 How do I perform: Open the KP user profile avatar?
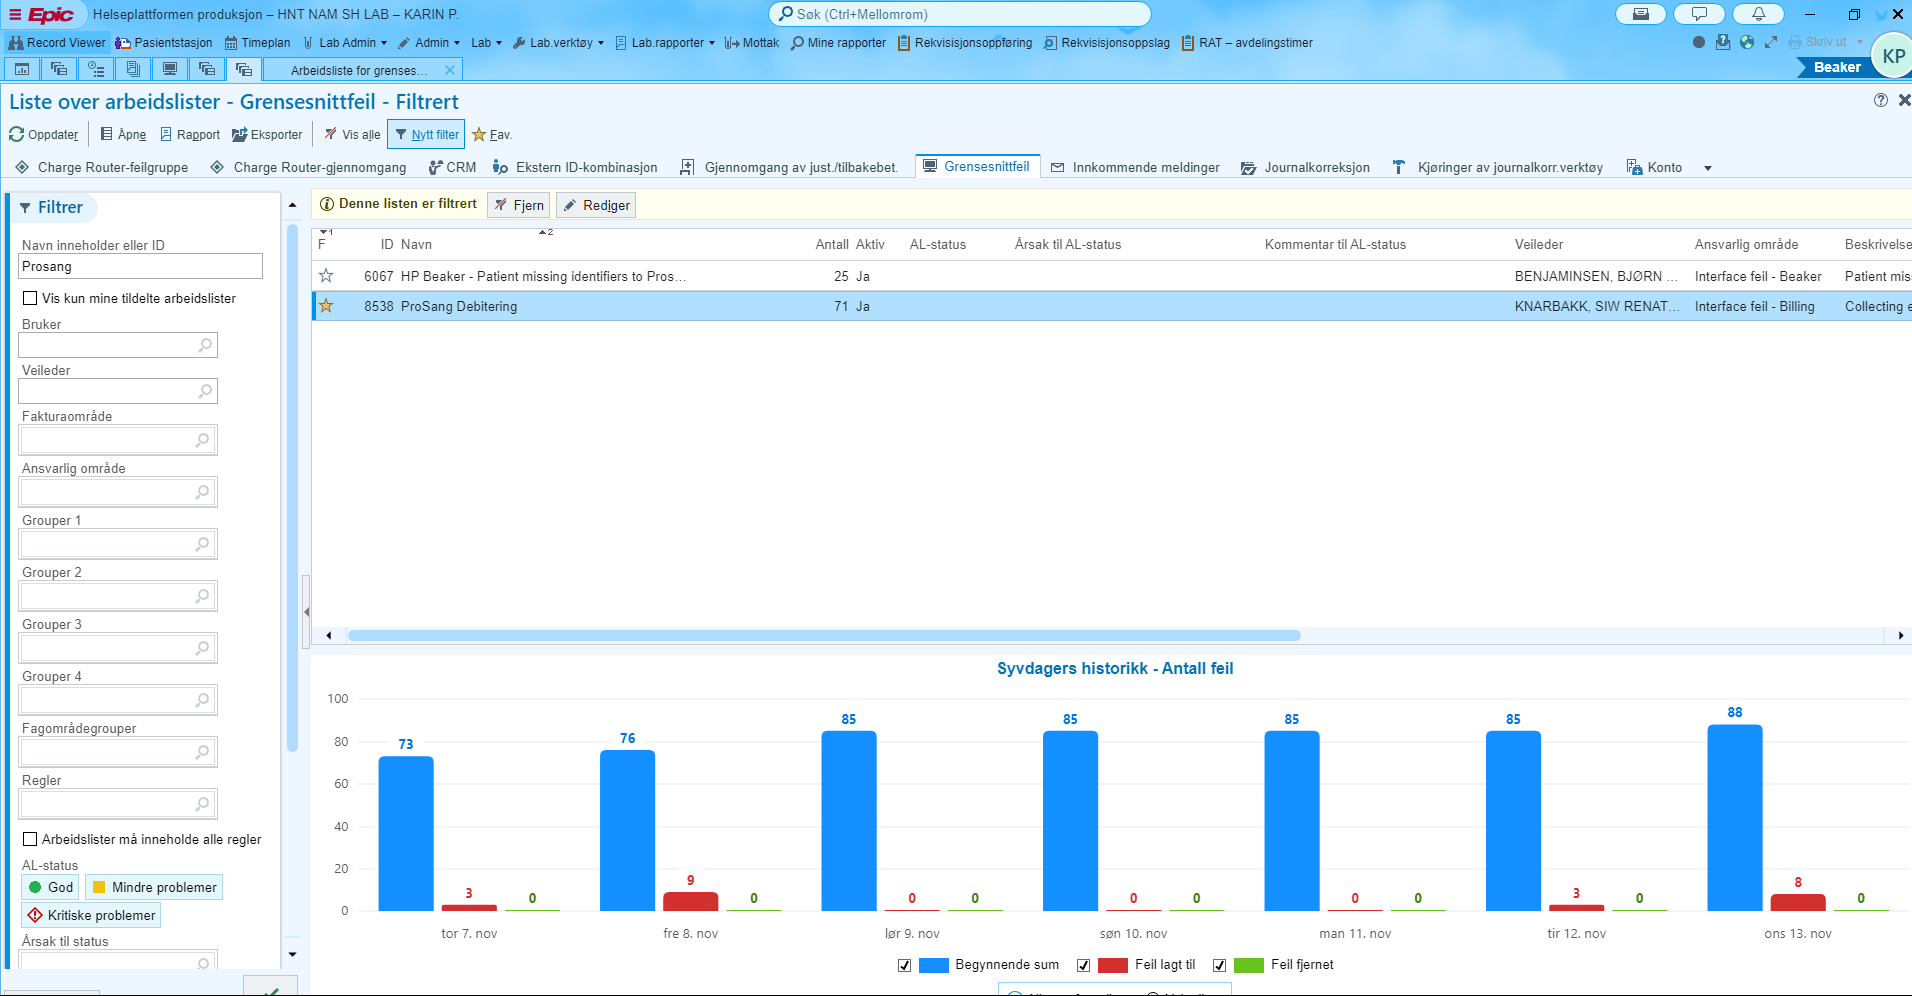[x=1892, y=56]
